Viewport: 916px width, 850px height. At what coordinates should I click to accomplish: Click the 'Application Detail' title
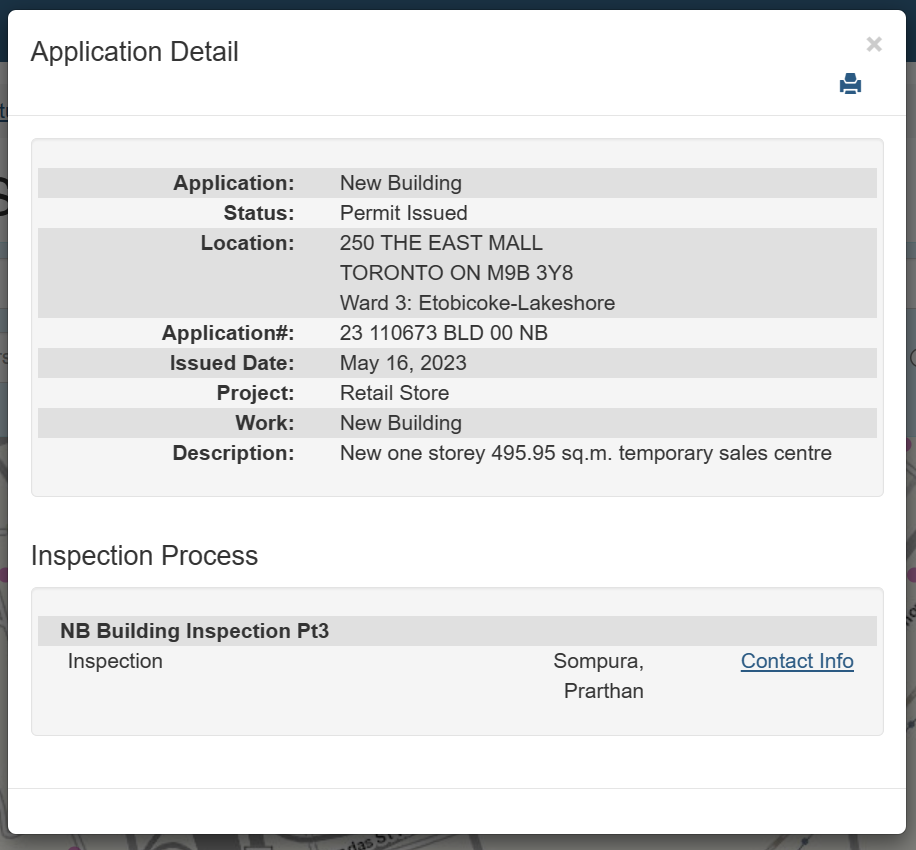click(x=134, y=51)
